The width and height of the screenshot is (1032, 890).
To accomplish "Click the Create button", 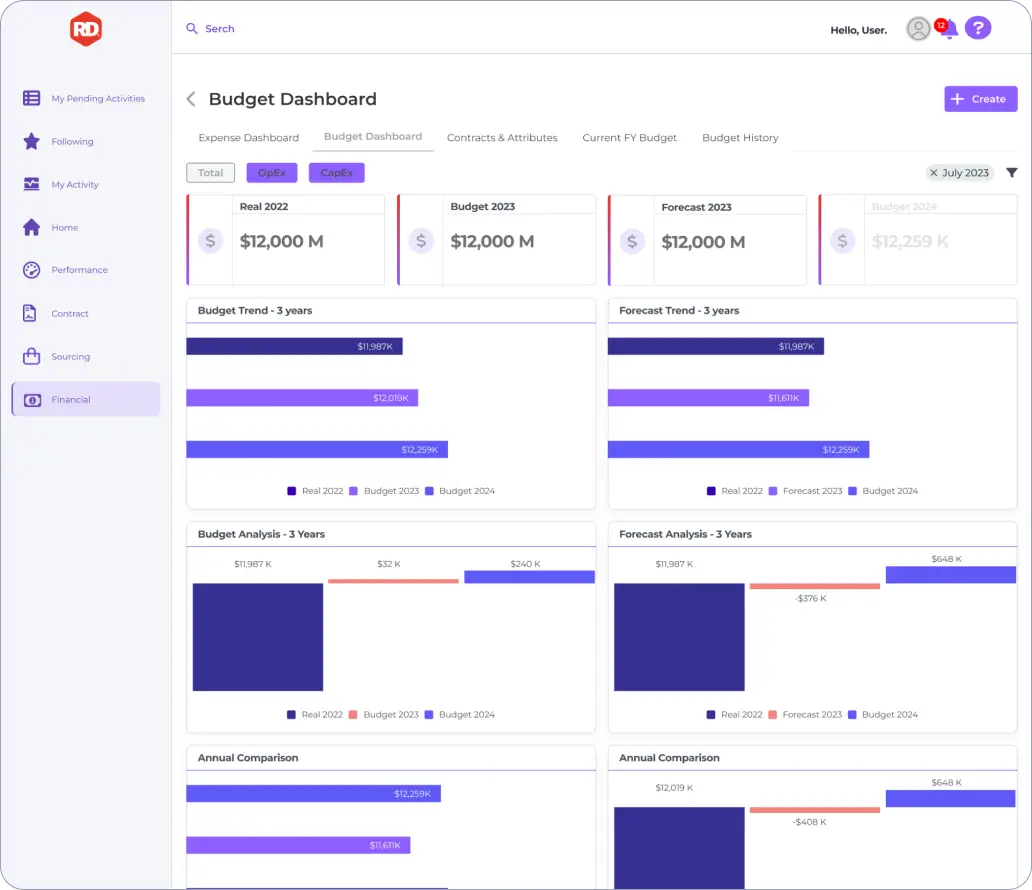I will [x=981, y=99].
